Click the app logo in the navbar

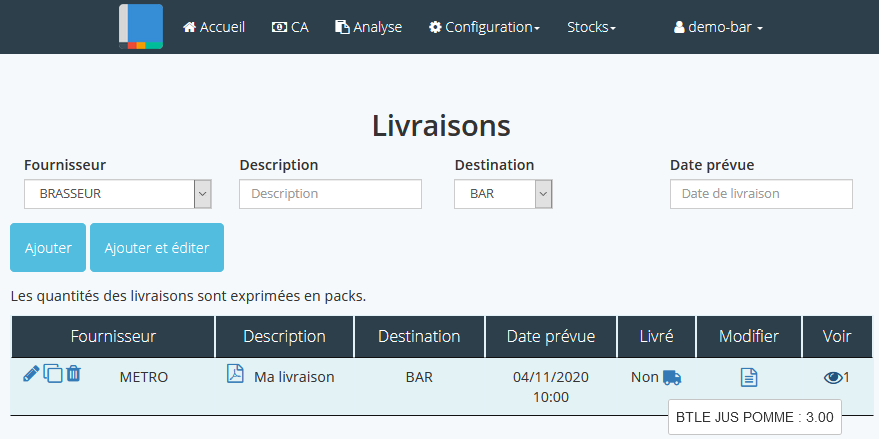coord(140,27)
